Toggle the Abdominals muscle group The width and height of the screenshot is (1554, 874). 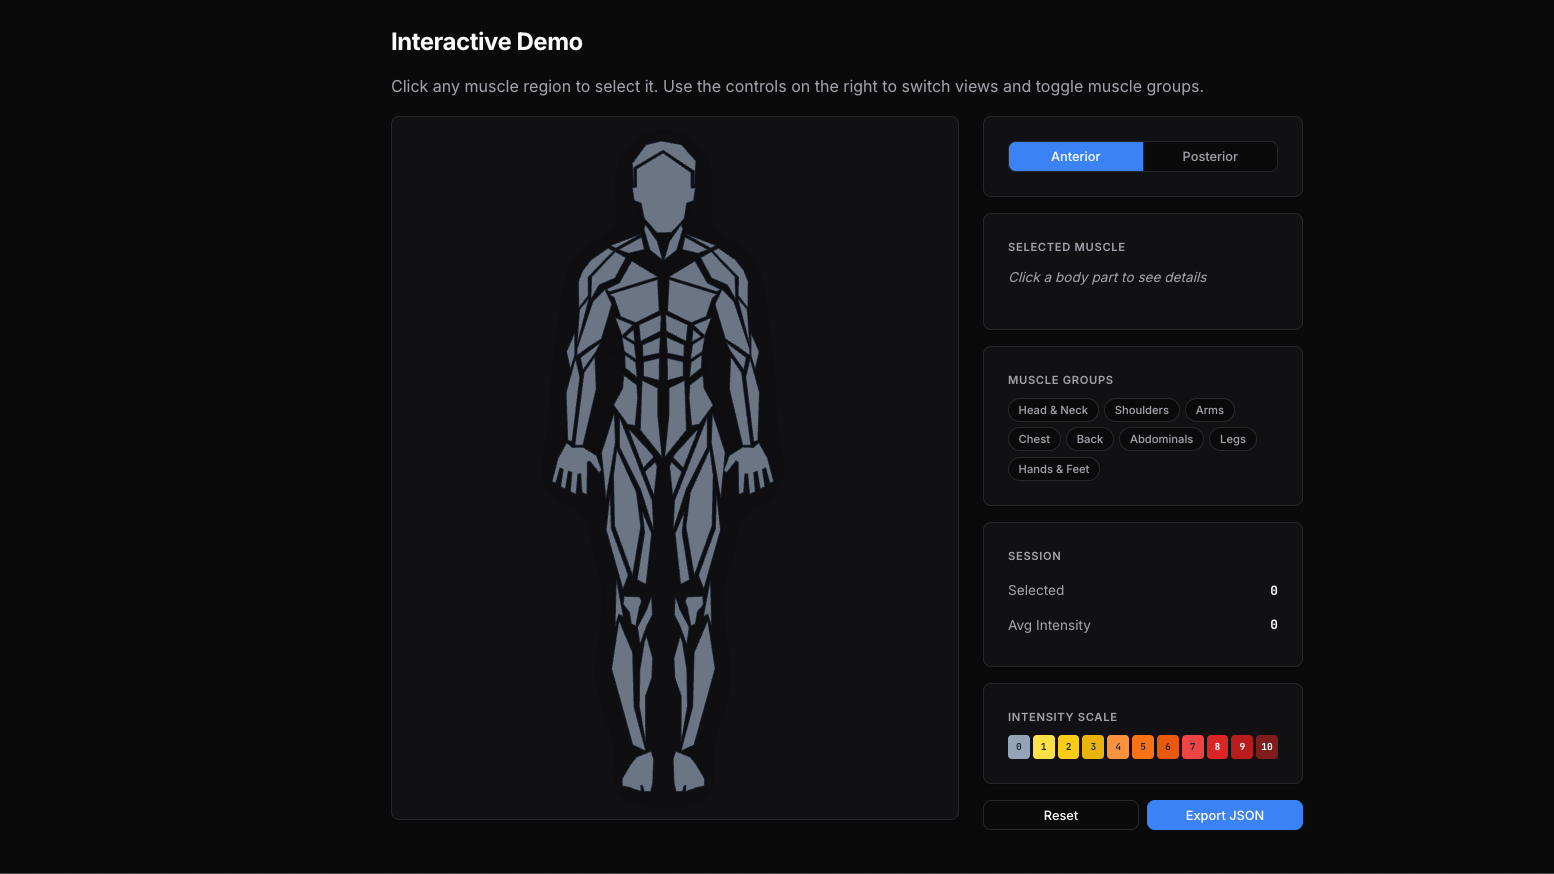tap(1160, 438)
